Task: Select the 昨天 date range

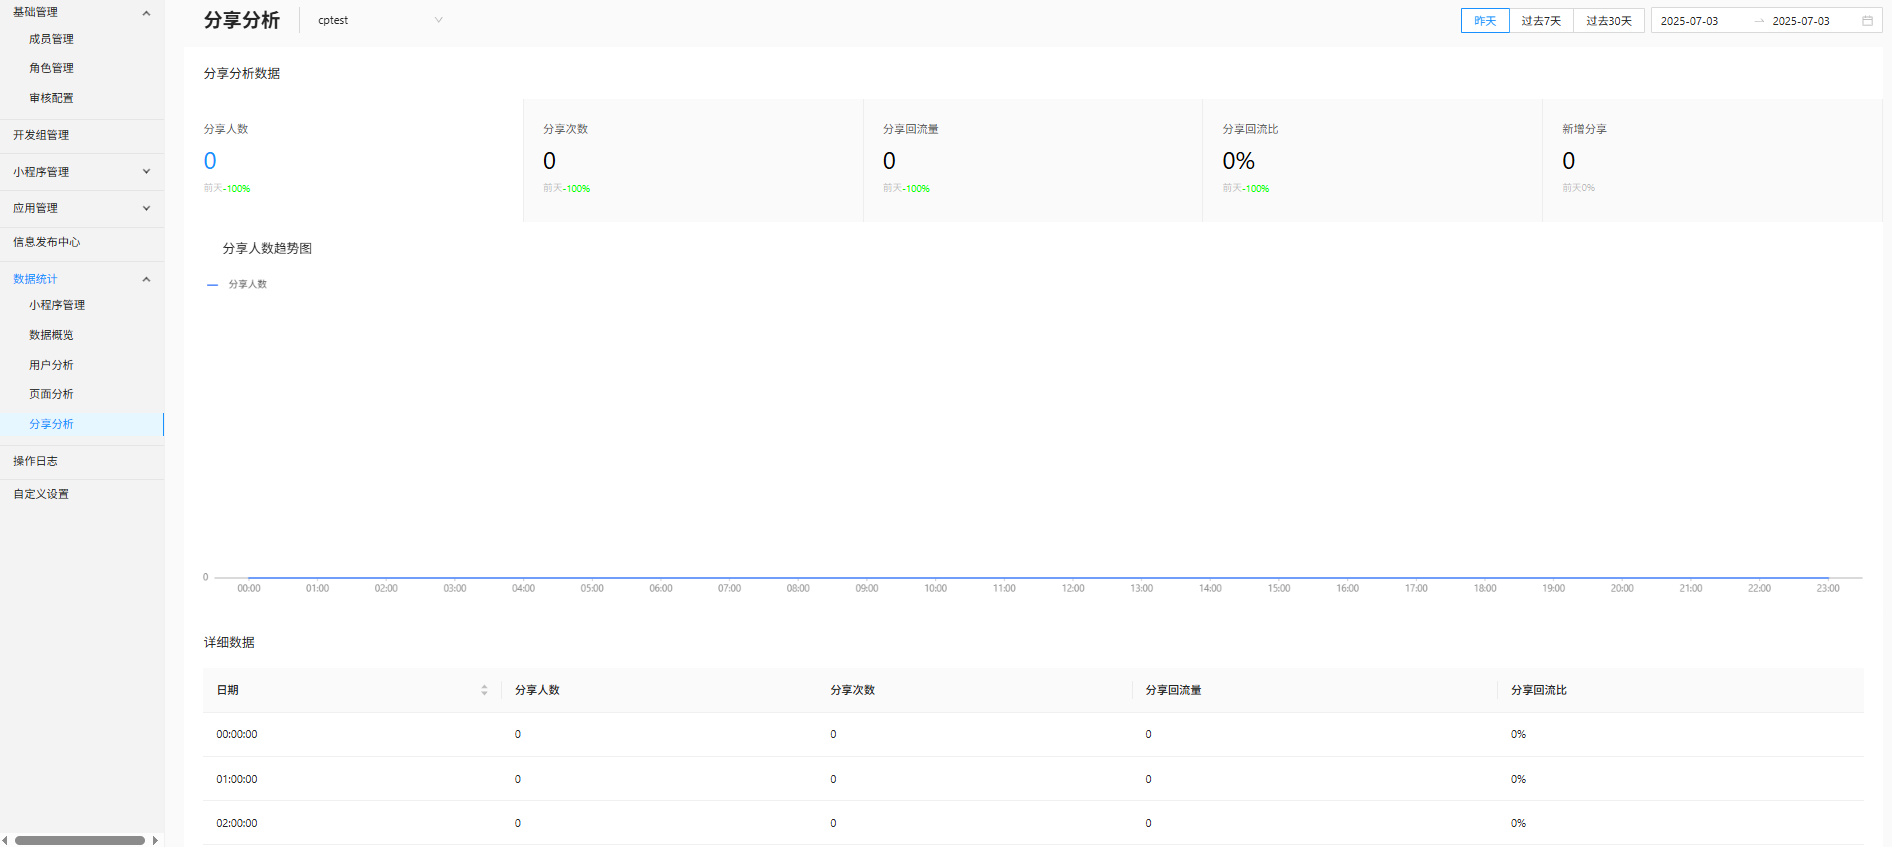Action: 1485,21
